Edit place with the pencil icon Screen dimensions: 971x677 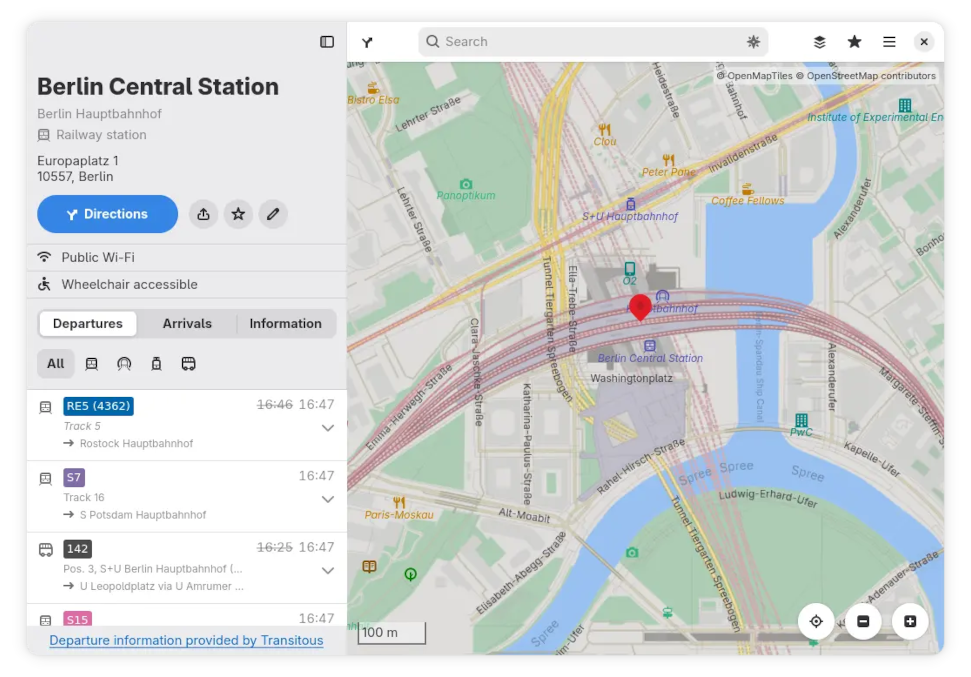(272, 214)
